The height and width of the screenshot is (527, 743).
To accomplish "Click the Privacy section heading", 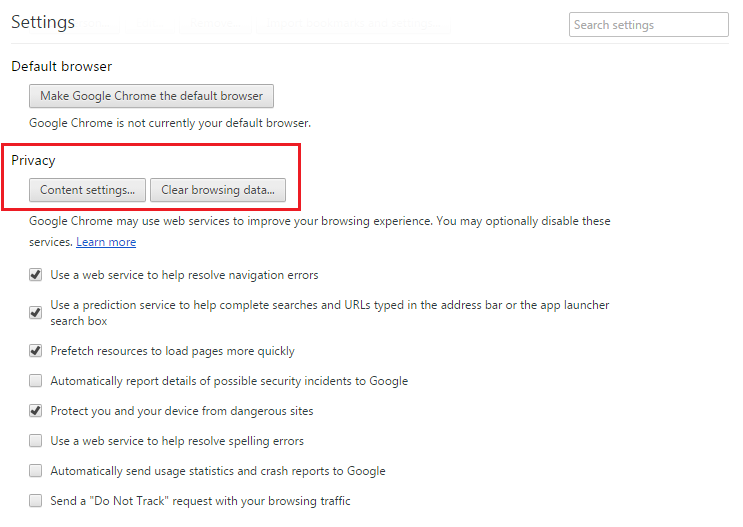I will pyautogui.click(x=33, y=161).
